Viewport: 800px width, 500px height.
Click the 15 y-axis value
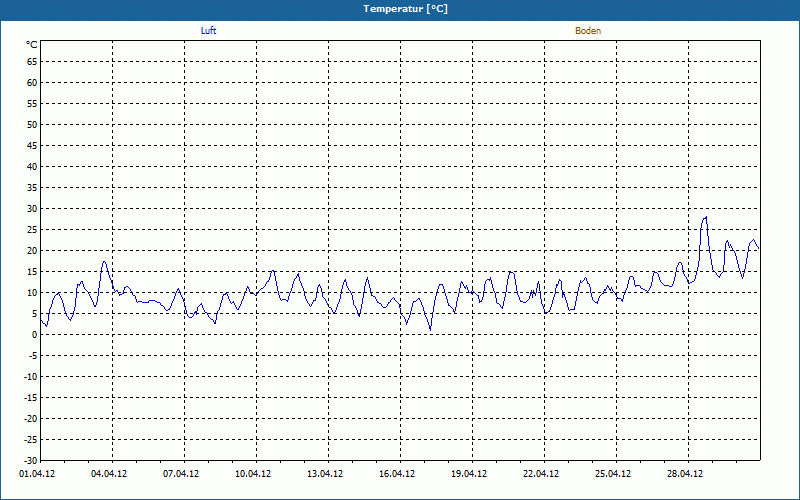click(32, 271)
